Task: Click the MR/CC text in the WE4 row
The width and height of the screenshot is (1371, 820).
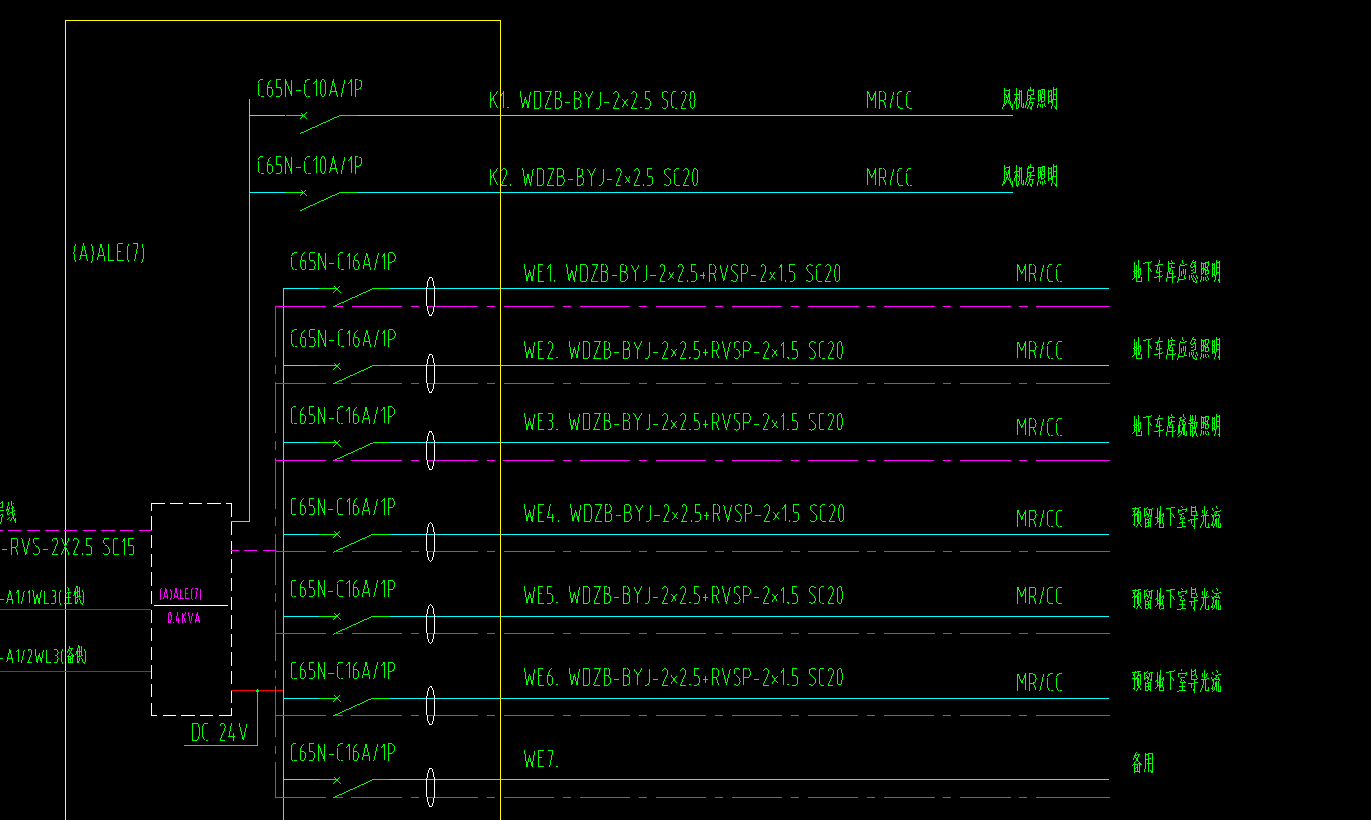Action: (1039, 519)
